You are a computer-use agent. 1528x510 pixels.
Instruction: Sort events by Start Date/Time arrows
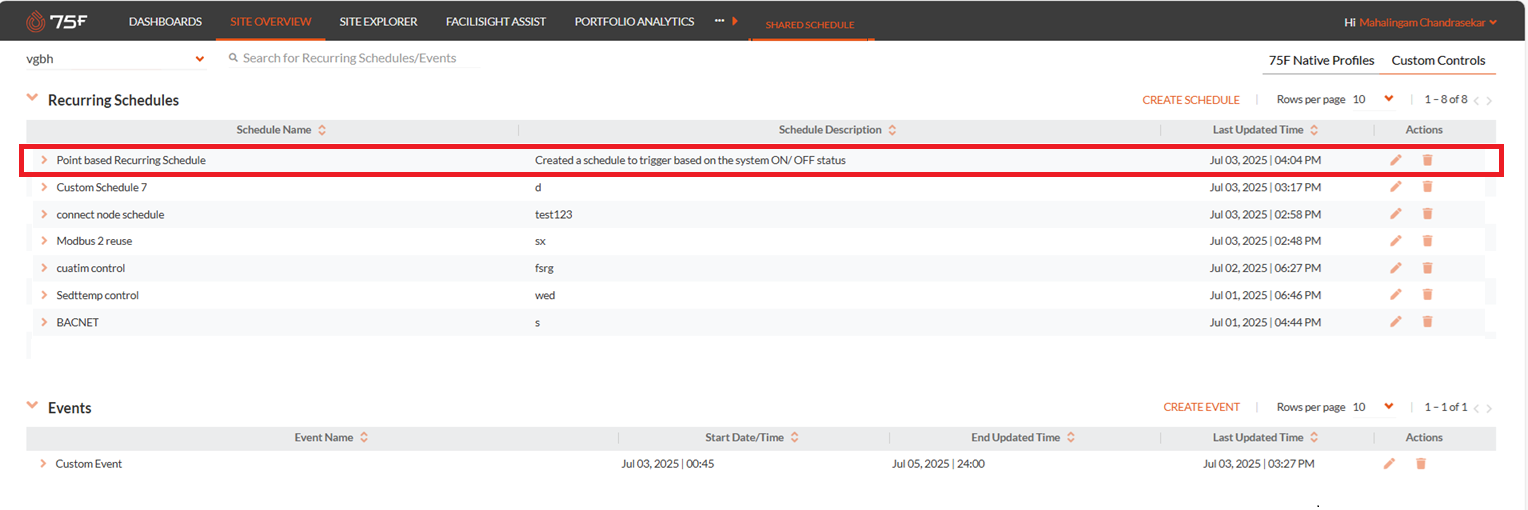click(x=795, y=438)
